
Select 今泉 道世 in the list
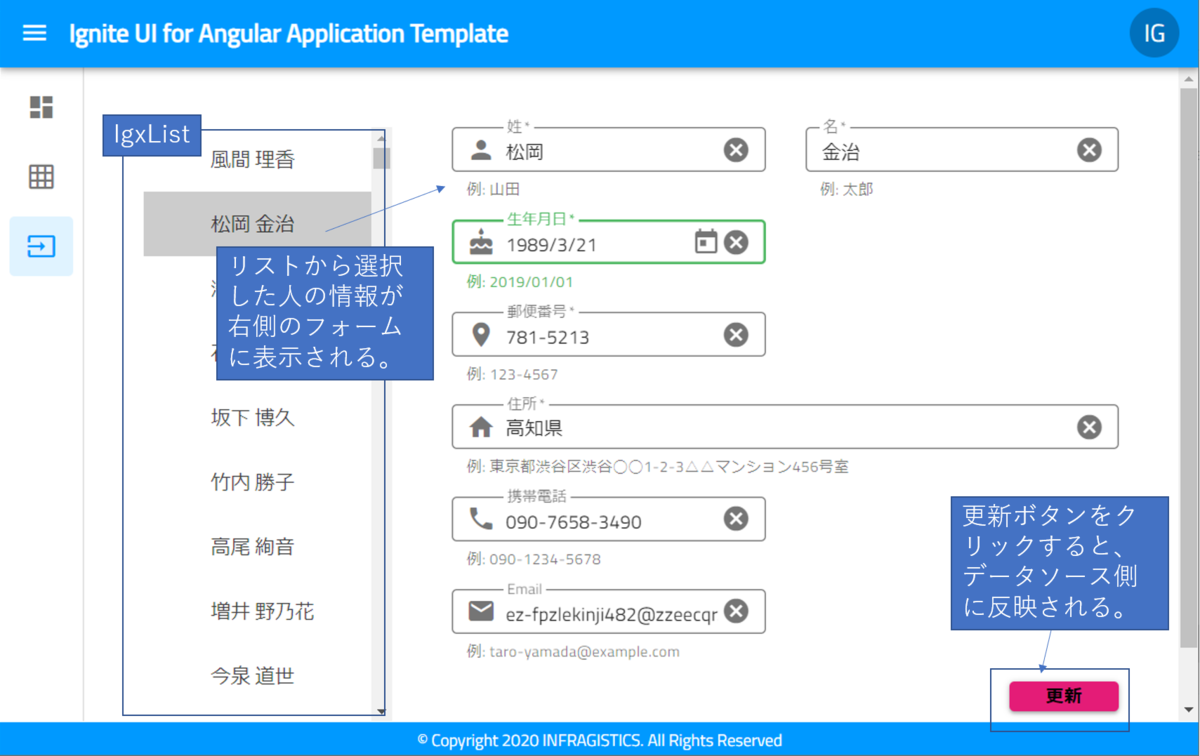257,676
